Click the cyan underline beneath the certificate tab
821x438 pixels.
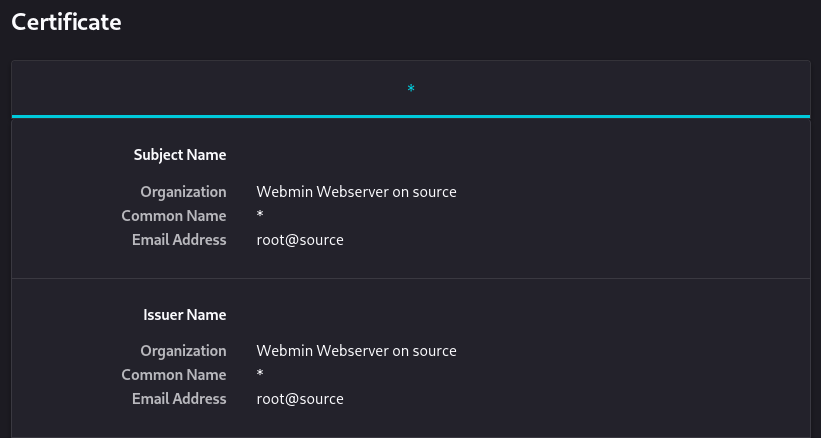click(x=410, y=116)
